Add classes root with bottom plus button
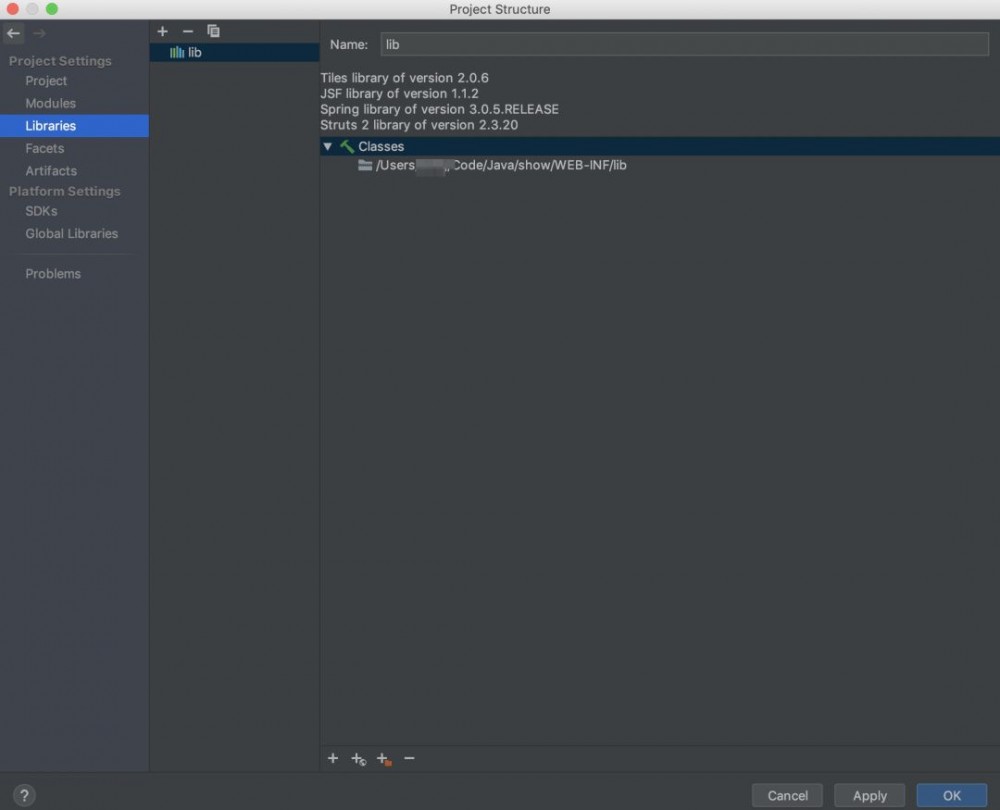This screenshot has width=1000, height=810. (333, 758)
